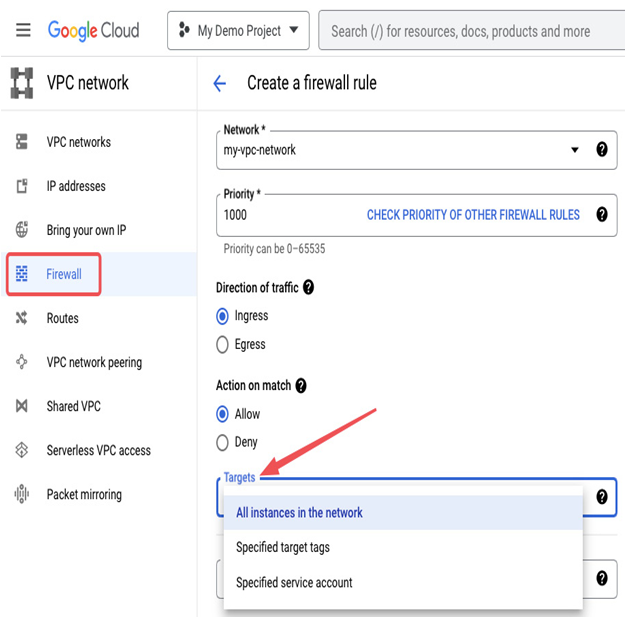This screenshot has width=636, height=619.
Task: Open the My Demo Project selector
Action: point(238,31)
